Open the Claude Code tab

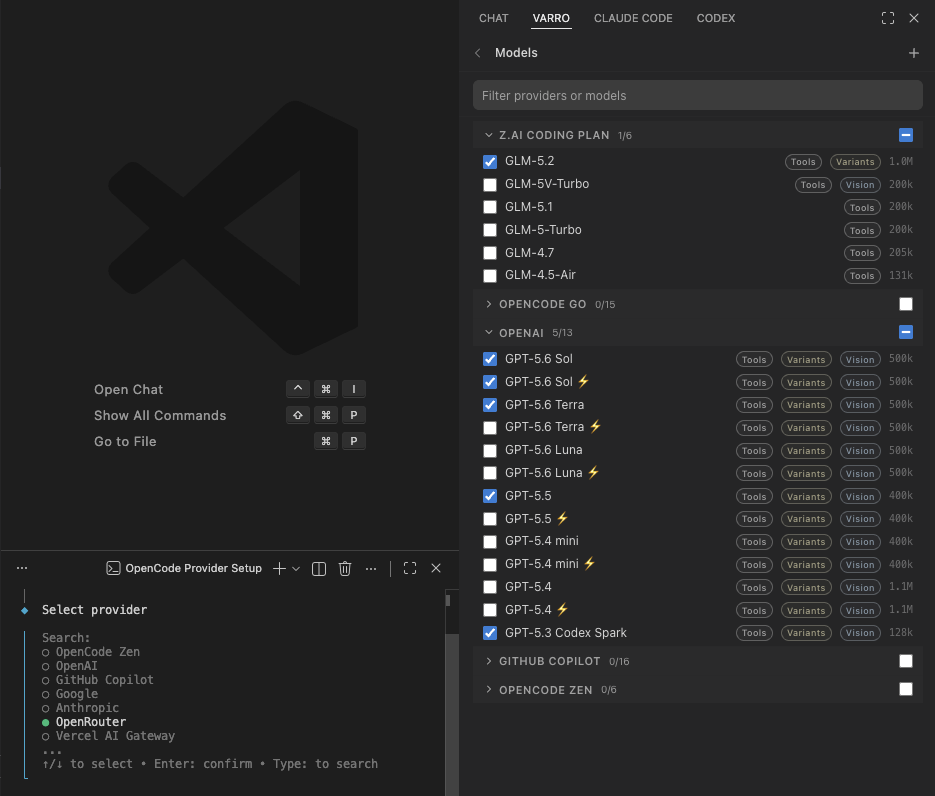[633, 18]
